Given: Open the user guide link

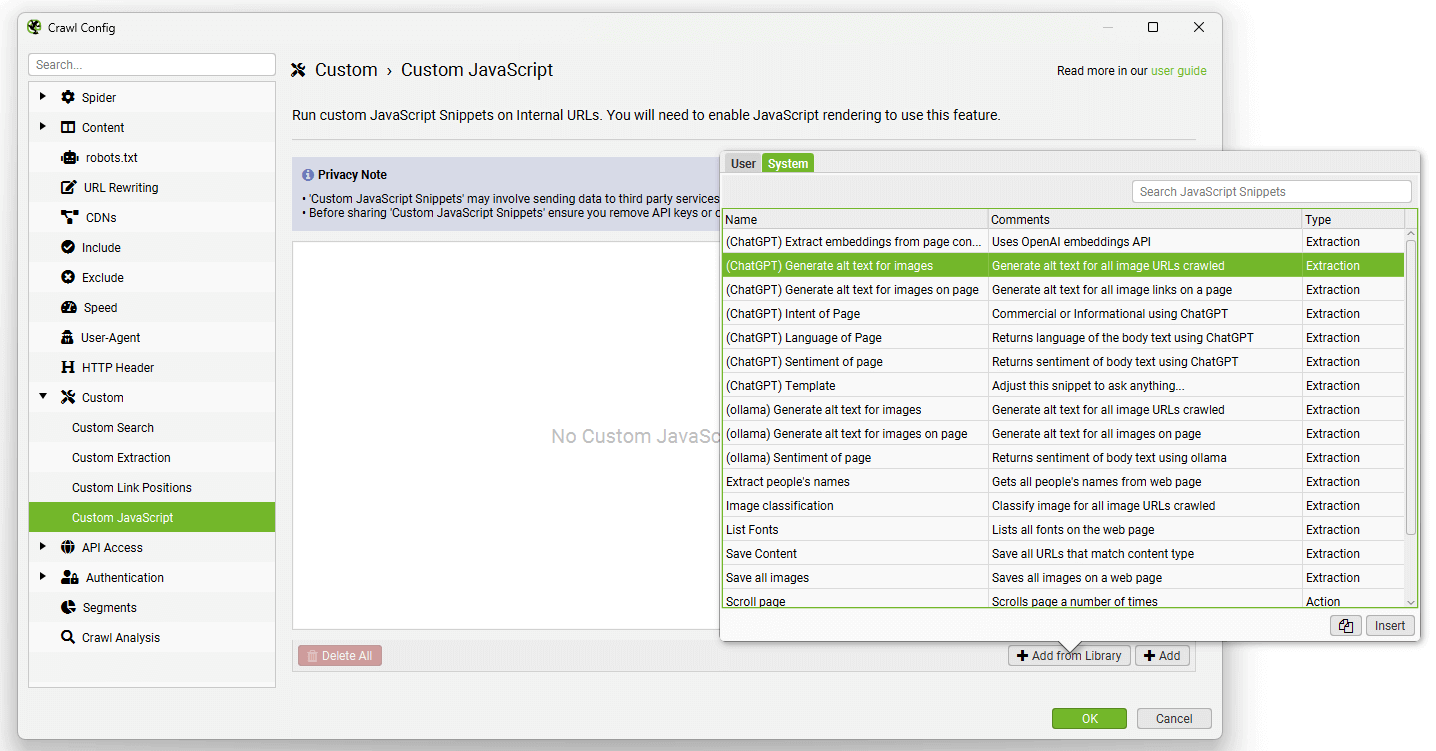Looking at the screenshot, I should coord(1178,71).
